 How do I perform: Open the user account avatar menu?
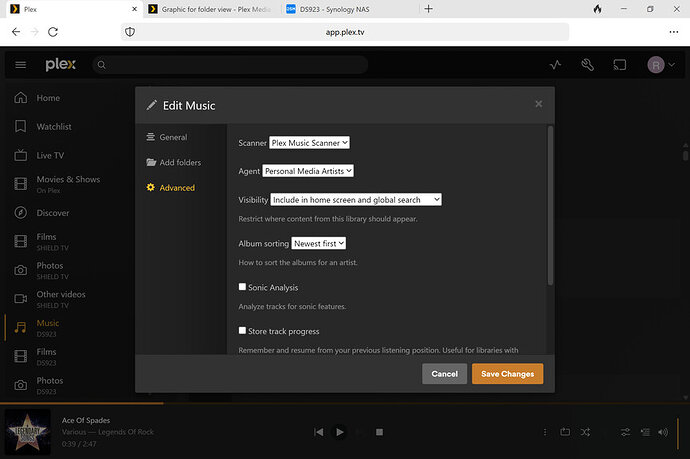[661, 65]
